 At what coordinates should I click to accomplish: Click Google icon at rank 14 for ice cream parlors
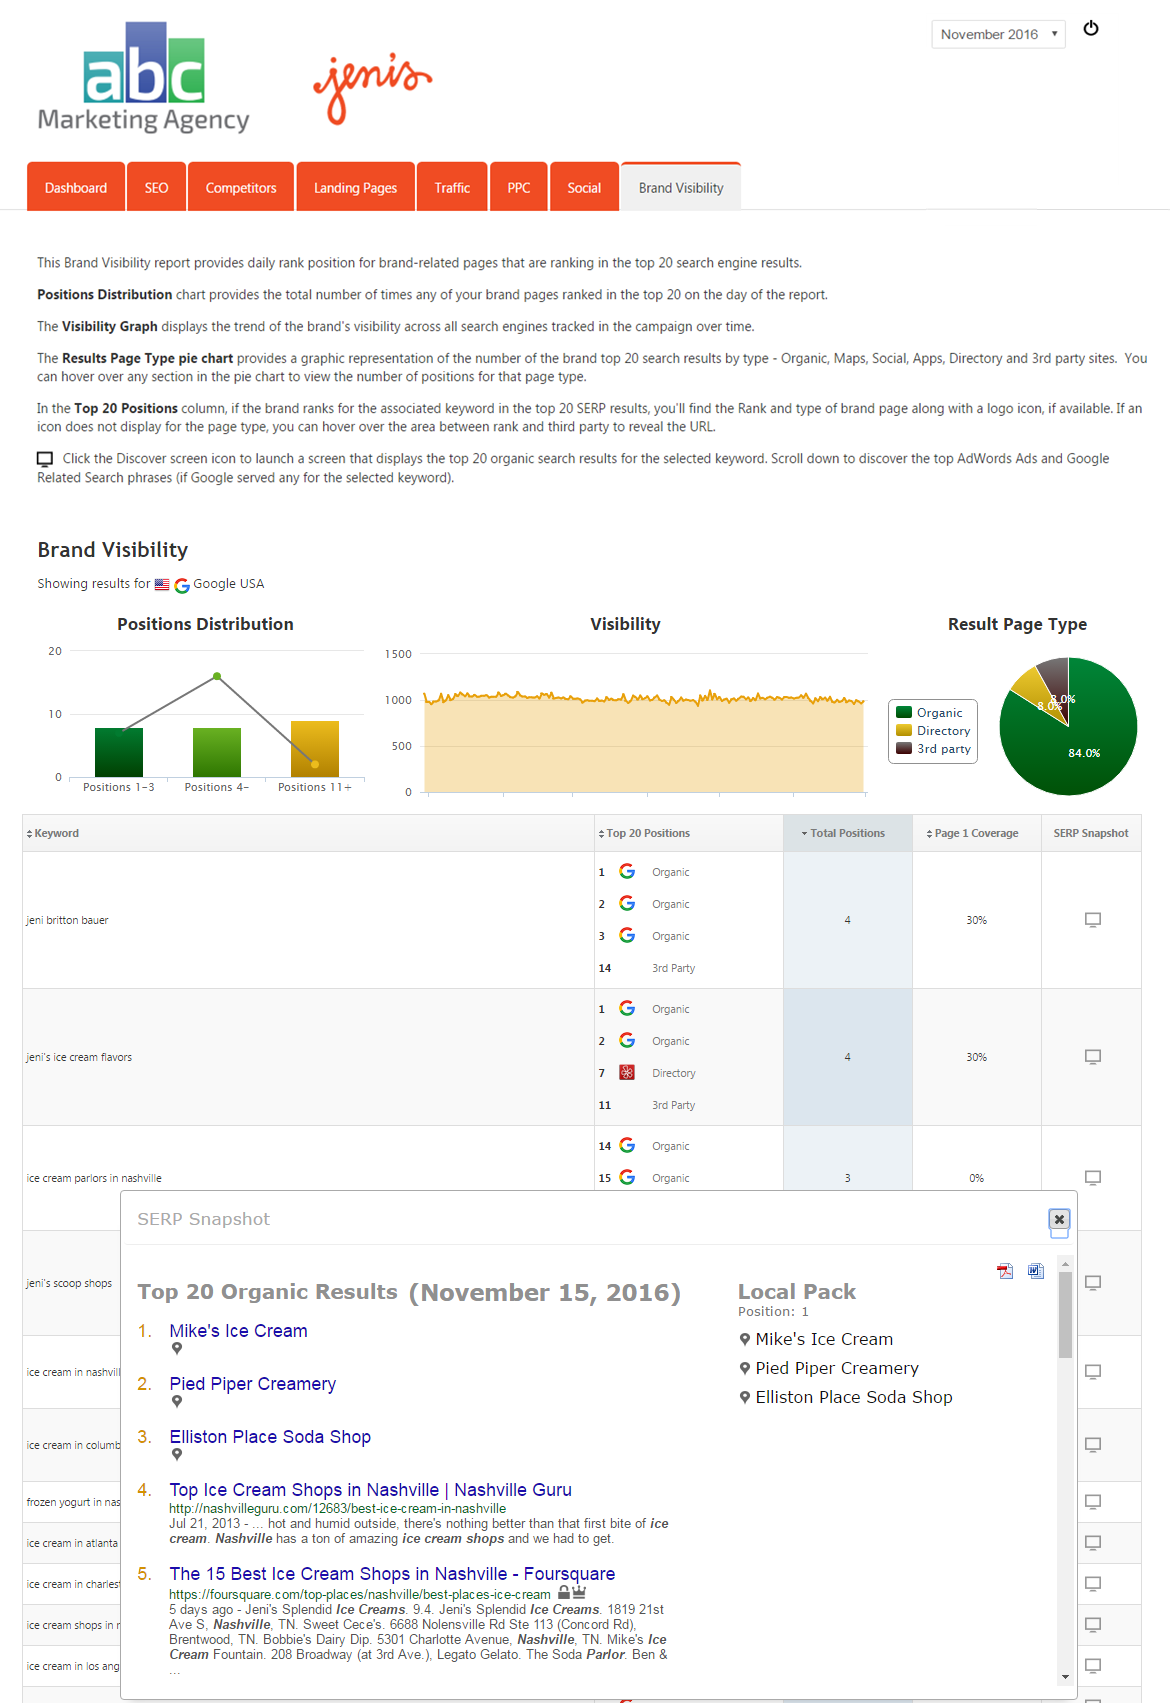coord(627,1145)
